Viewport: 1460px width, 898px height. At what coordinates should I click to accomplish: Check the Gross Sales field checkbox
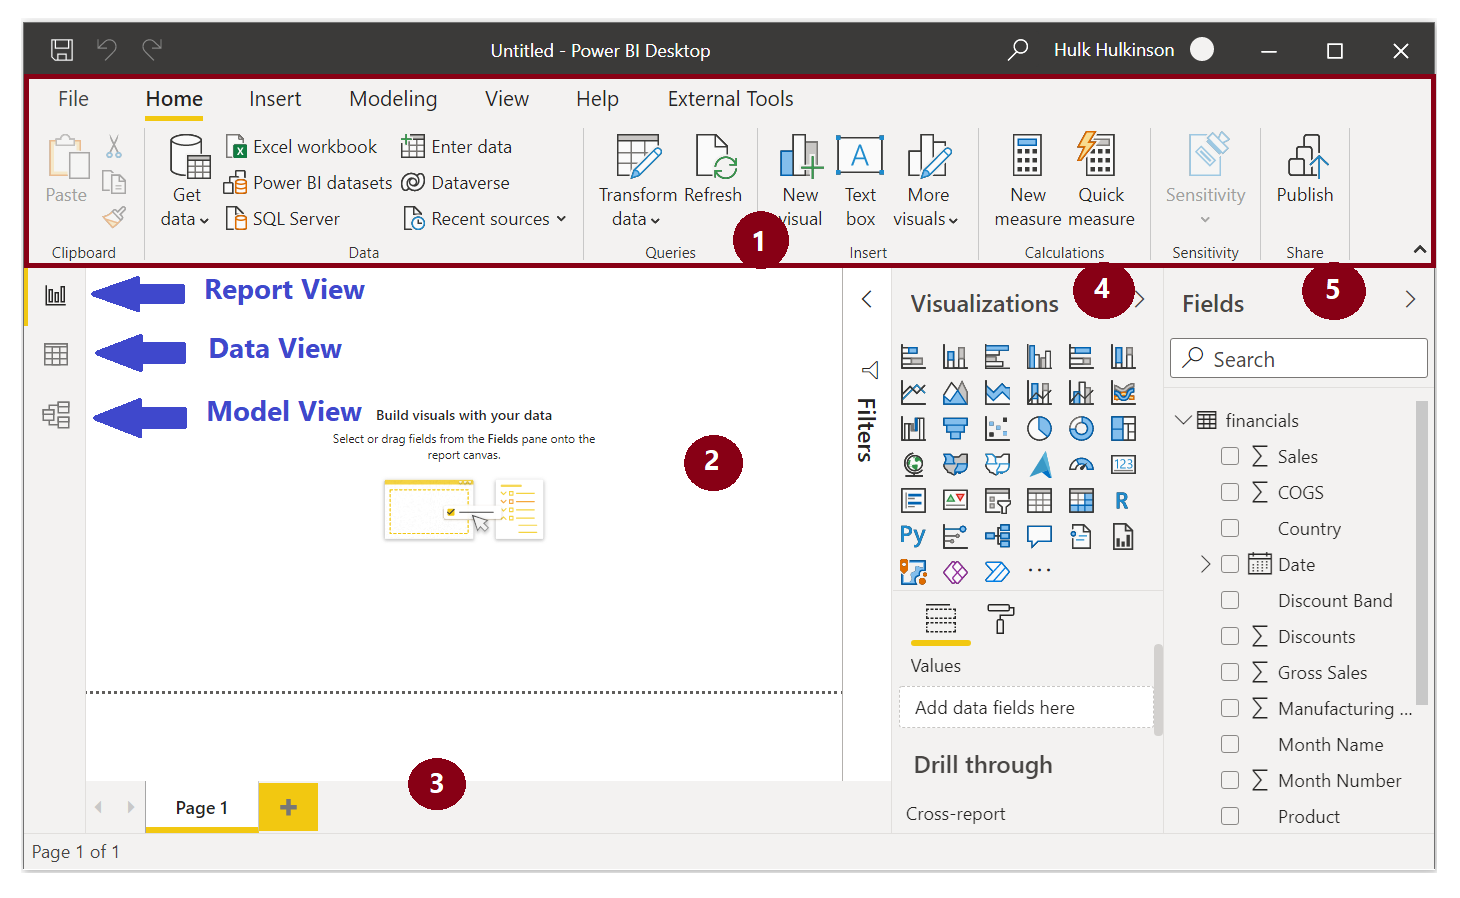1230,672
